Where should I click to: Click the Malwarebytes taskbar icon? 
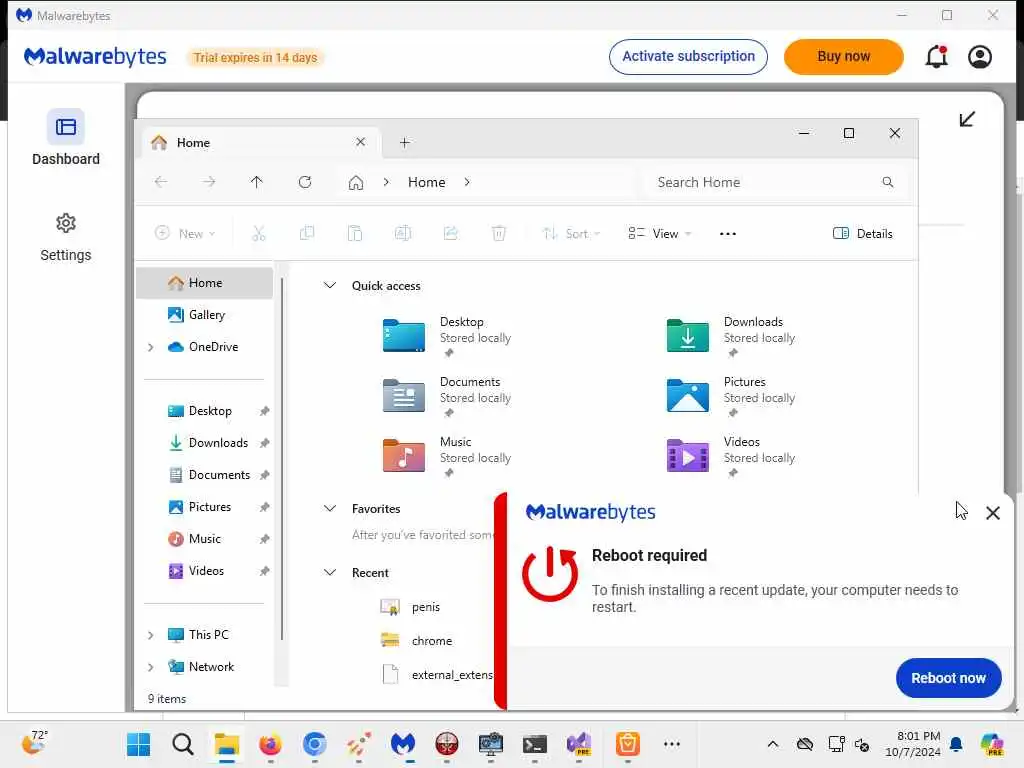pyautogui.click(x=403, y=744)
